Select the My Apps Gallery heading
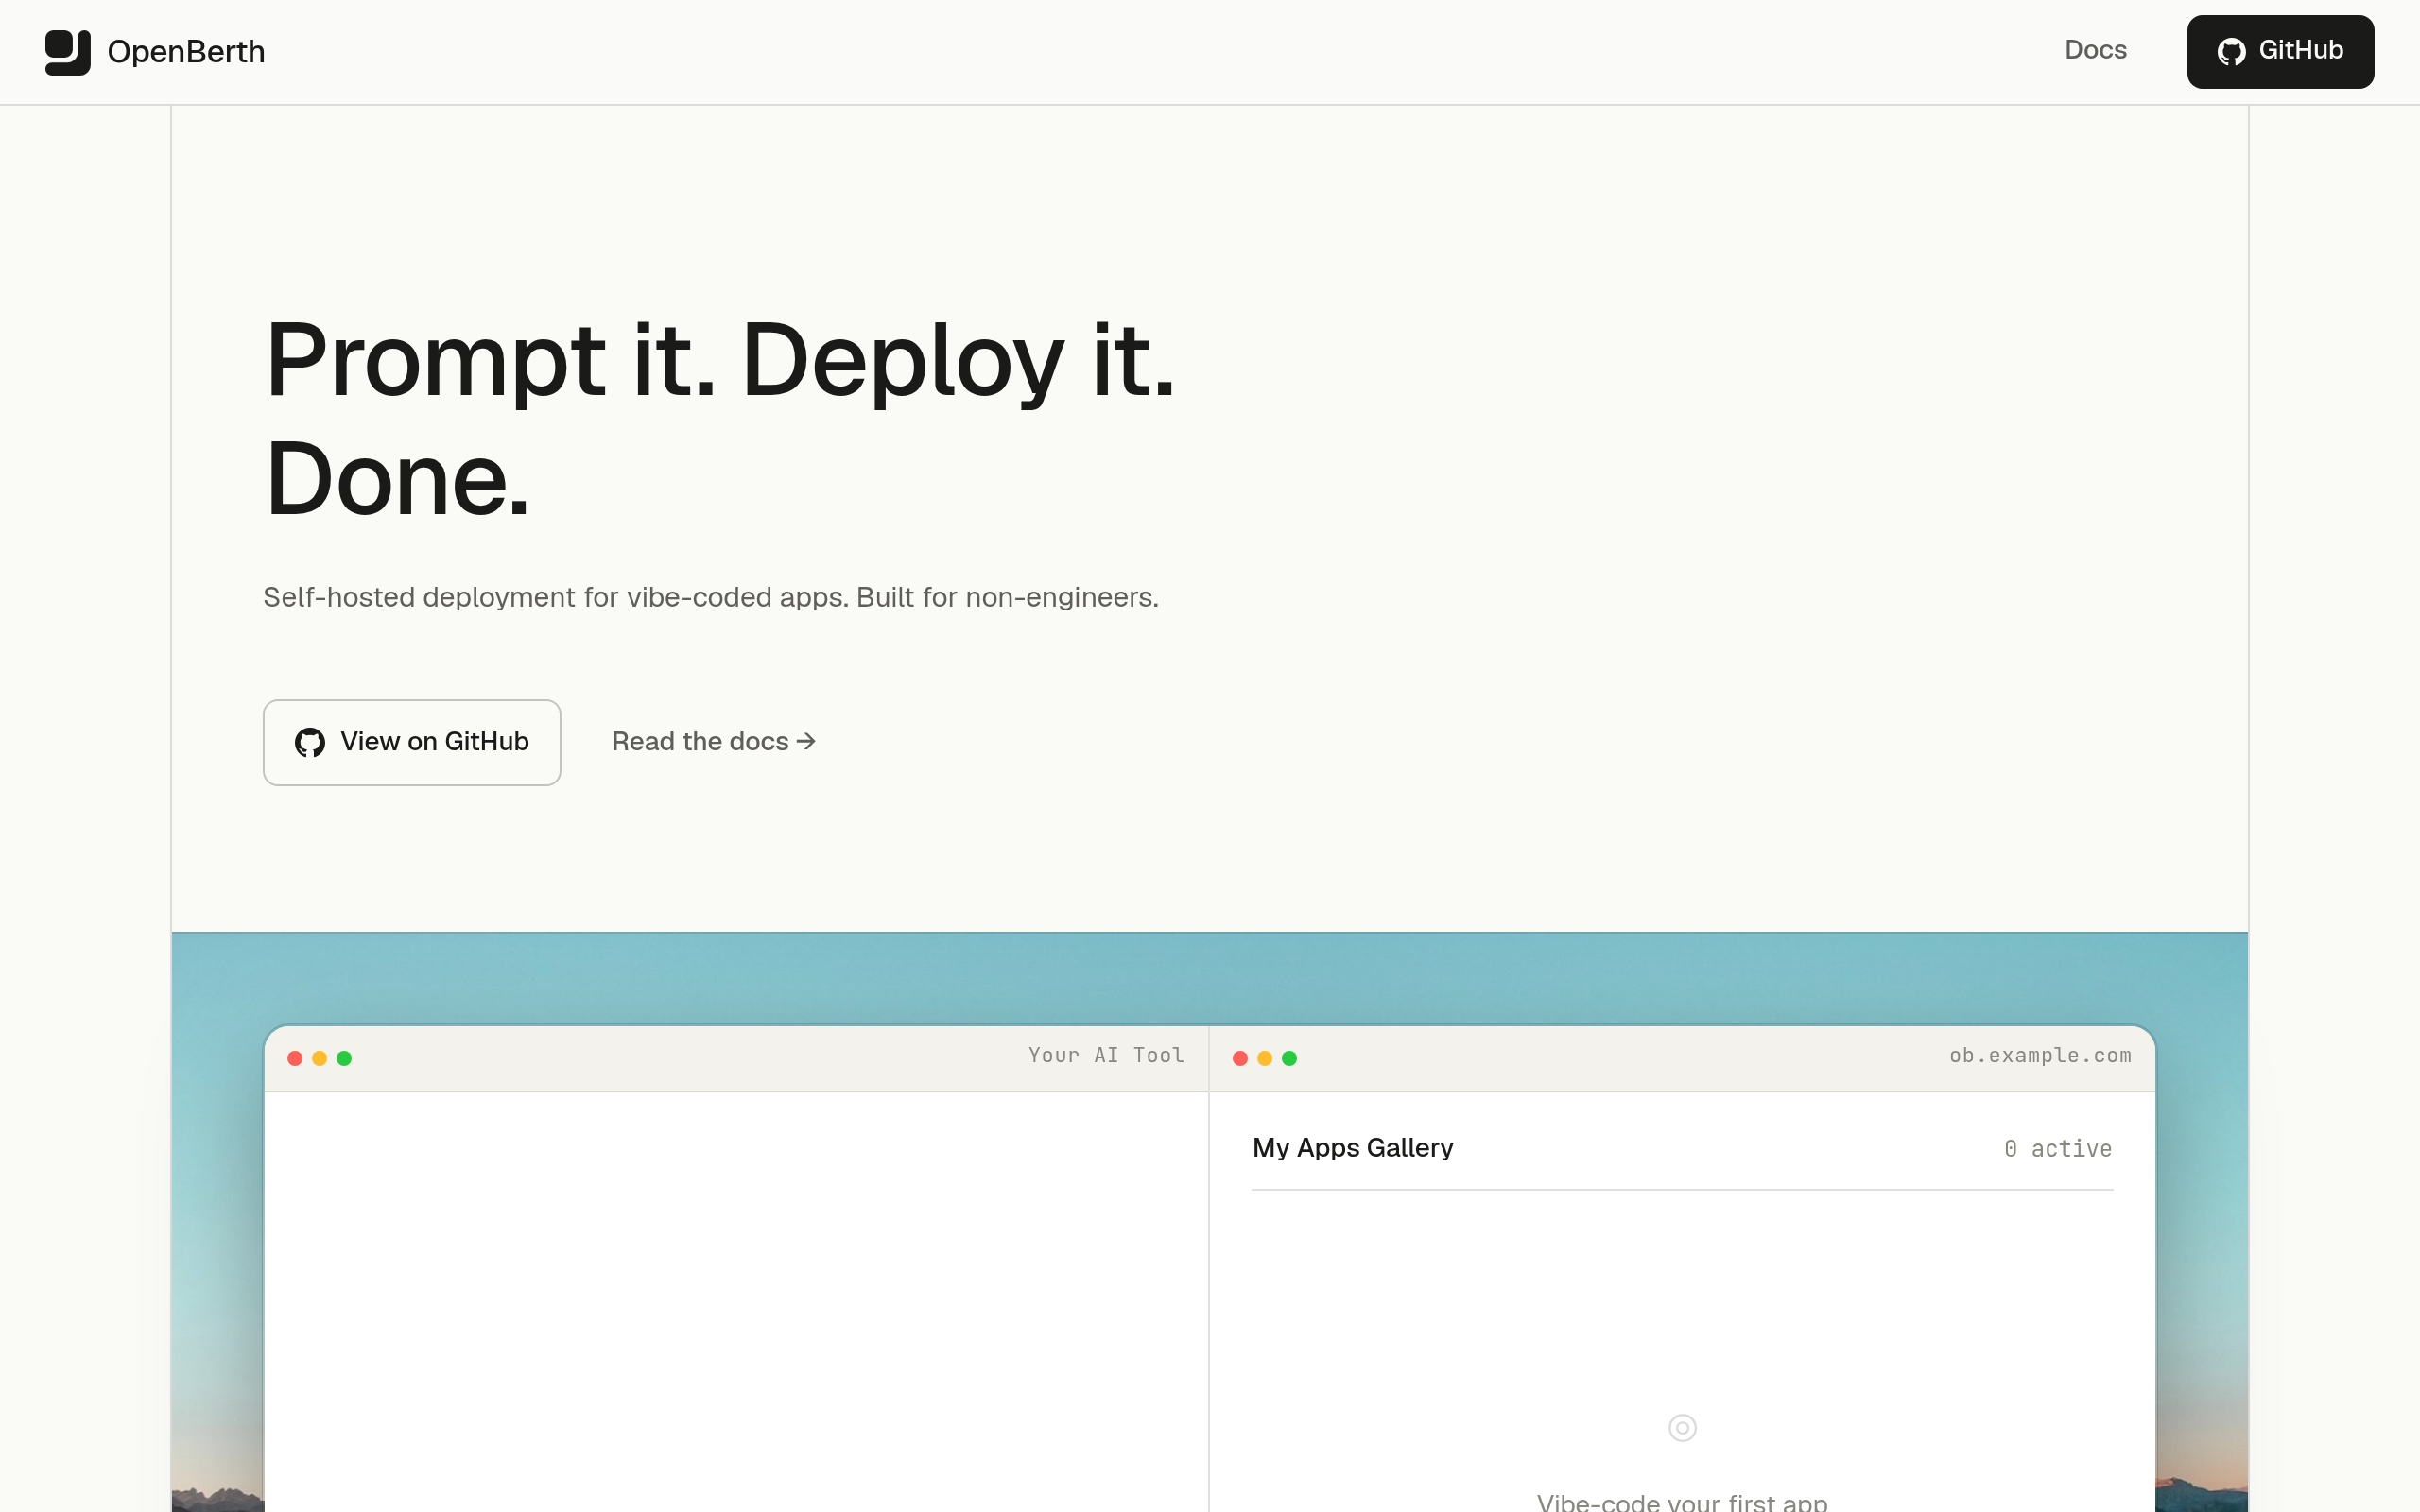The height and width of the screenshot is (1512, 2420). [x=1353, y=1148]
